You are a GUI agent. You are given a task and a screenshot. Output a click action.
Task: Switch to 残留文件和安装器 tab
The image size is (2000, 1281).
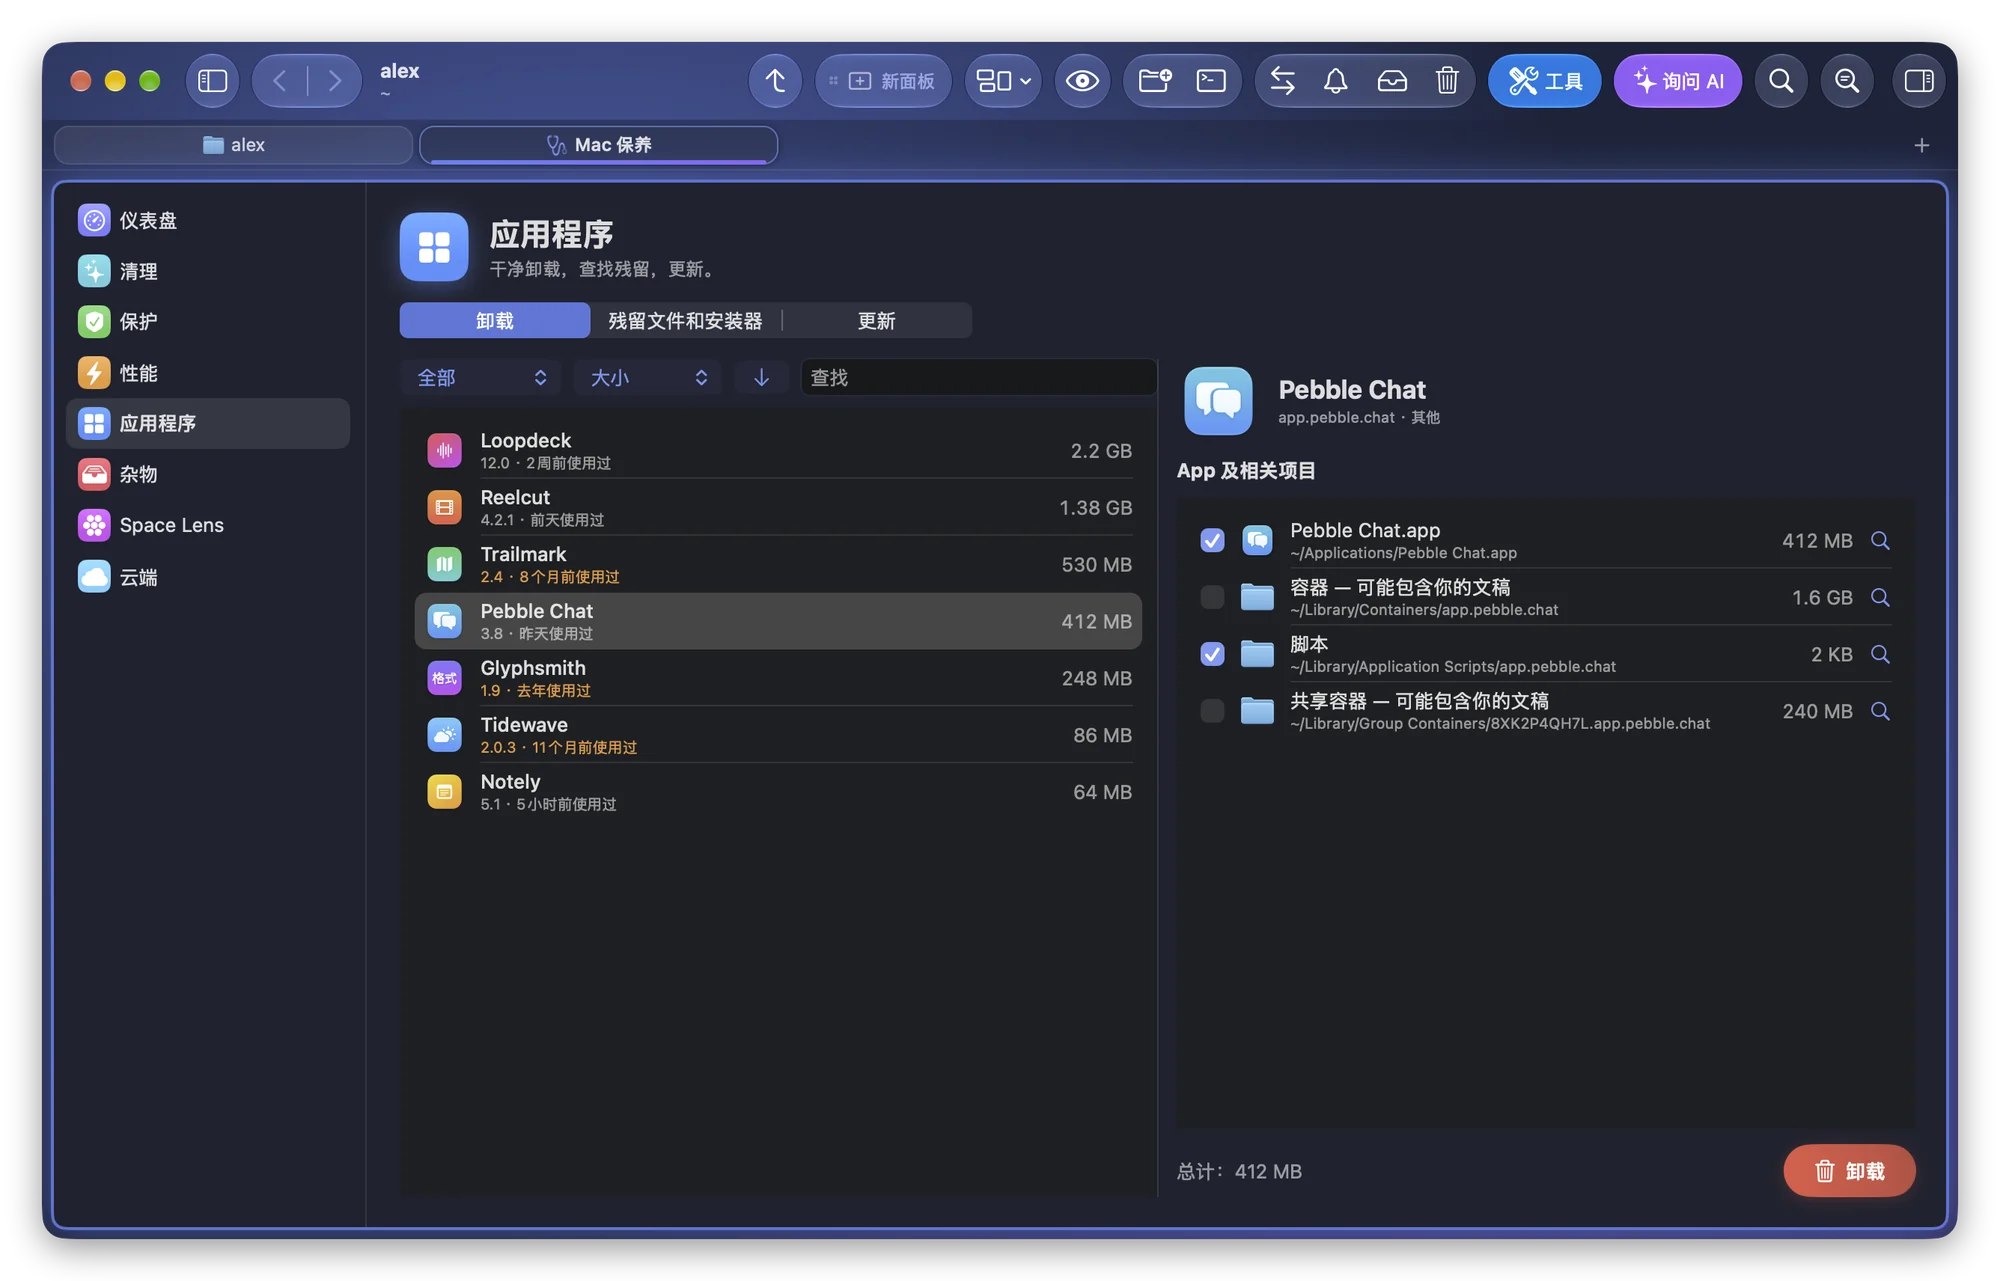pyautogui.click(x=685, y=321)
